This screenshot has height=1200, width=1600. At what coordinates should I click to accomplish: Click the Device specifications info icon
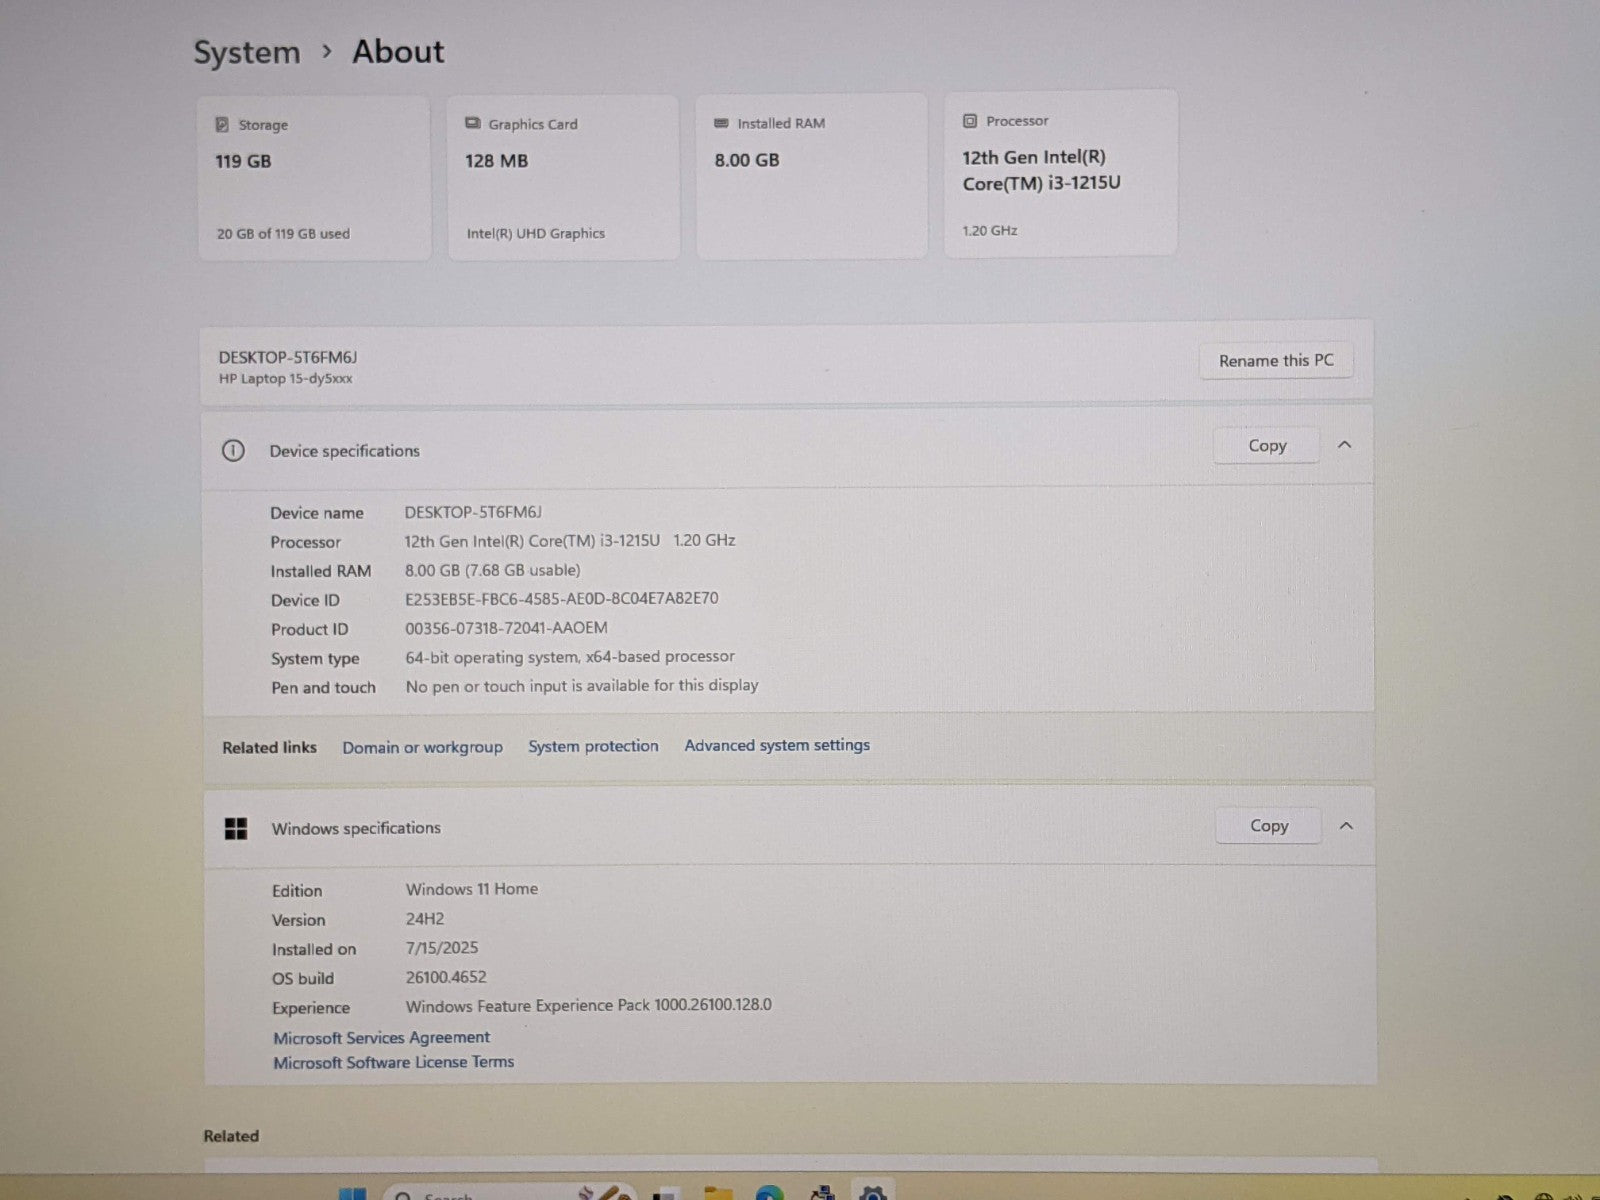point(233,451)
